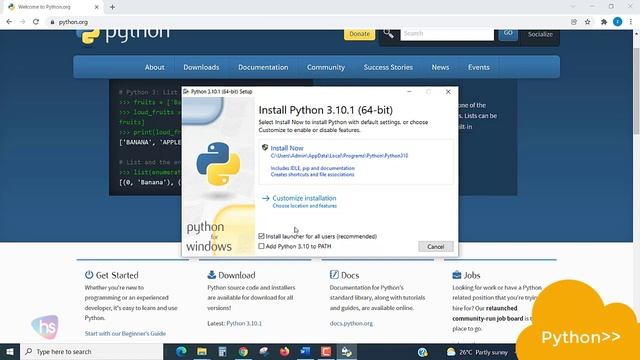
Task: Bookmark this page with star icon
Action: (587, 22)
